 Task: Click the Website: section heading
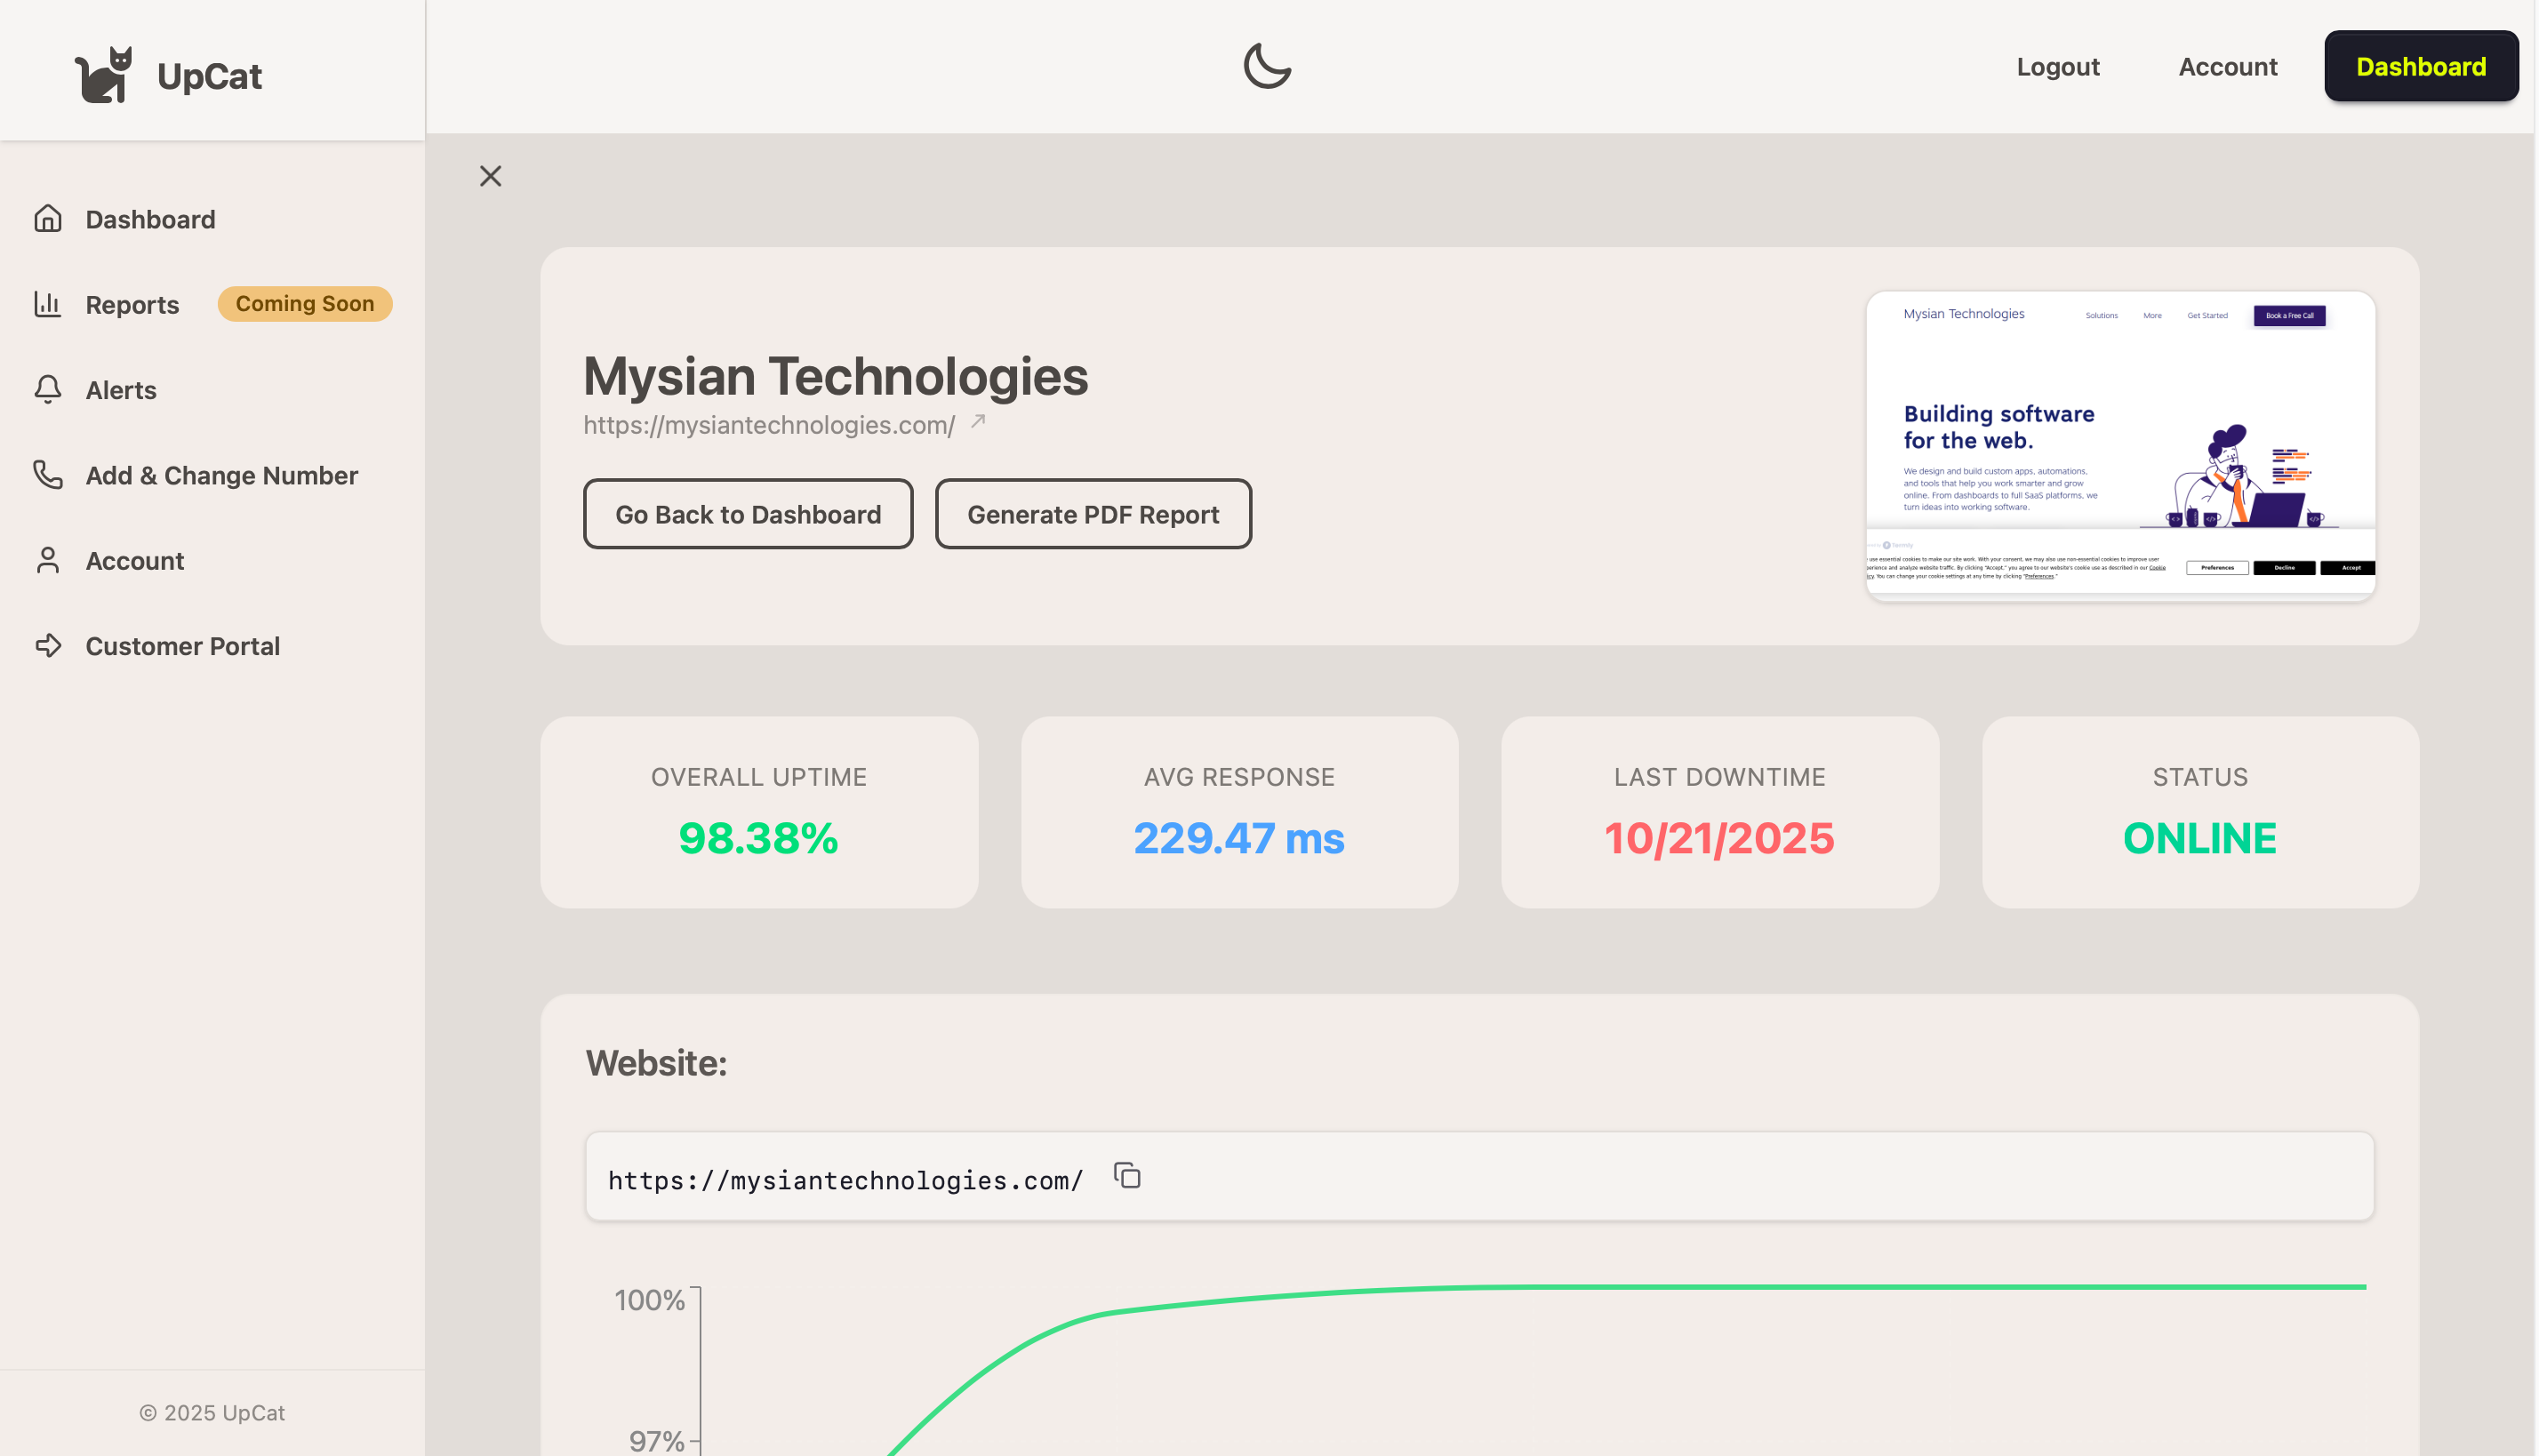coord(657,1063)
